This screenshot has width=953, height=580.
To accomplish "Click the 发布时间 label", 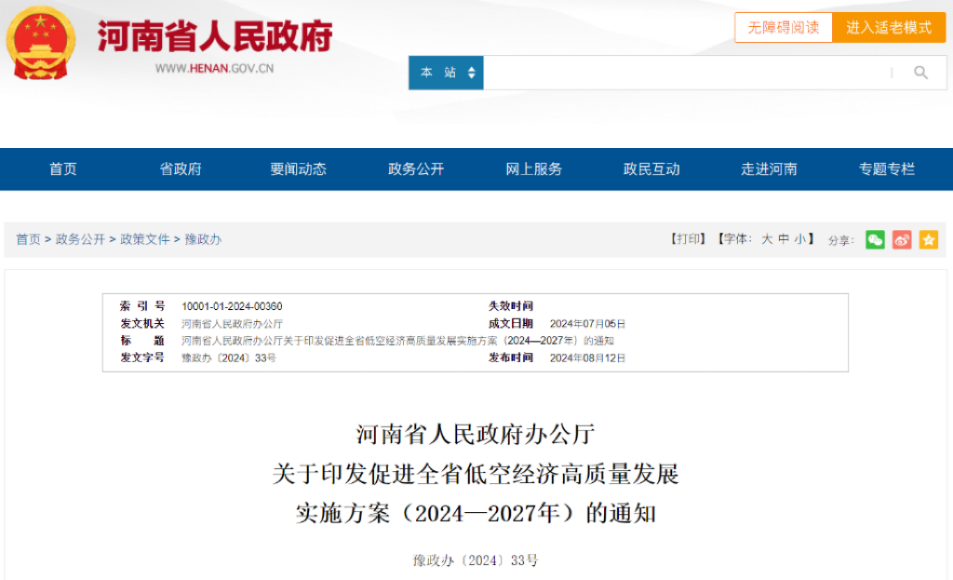I will pyautogui.click(x=511, y=357).
